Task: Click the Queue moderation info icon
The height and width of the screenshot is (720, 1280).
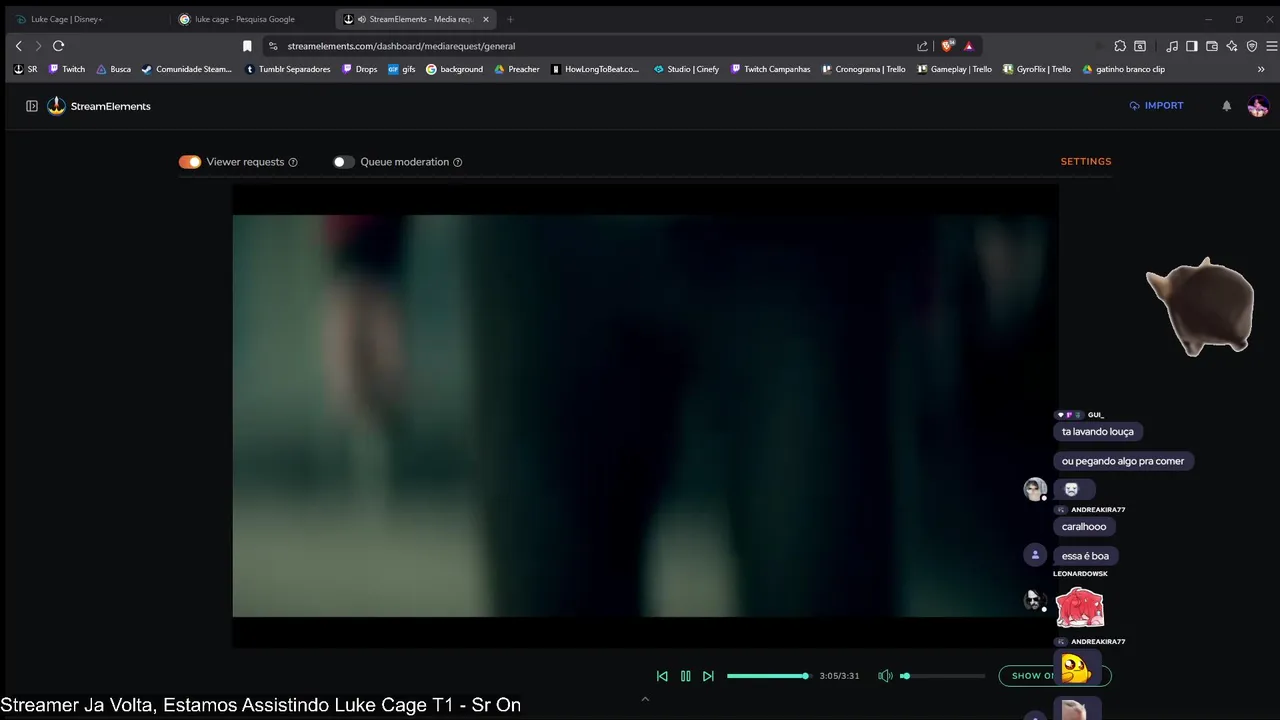Action: coord(458,162)
